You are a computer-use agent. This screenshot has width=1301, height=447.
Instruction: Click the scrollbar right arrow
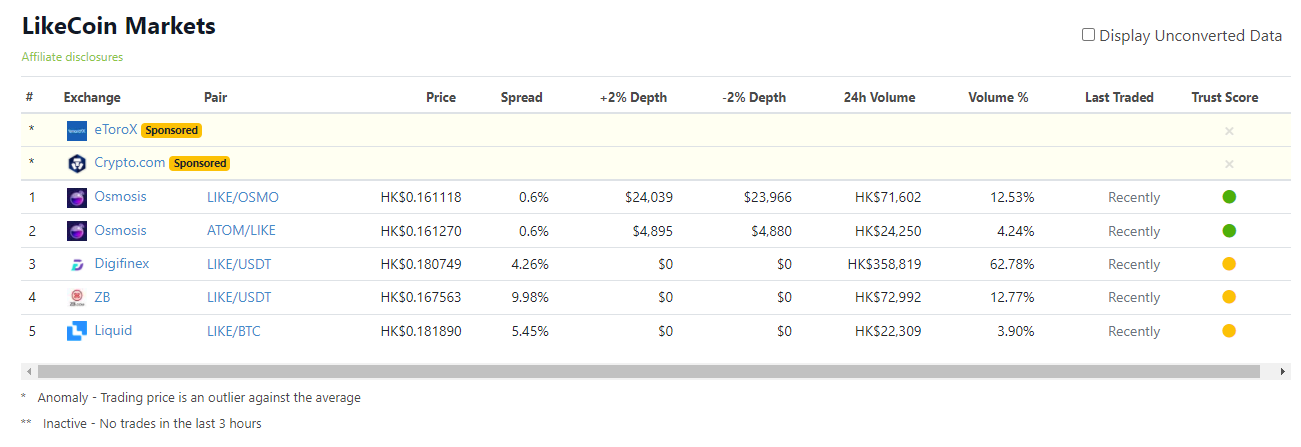click(x=1283, y=371)
